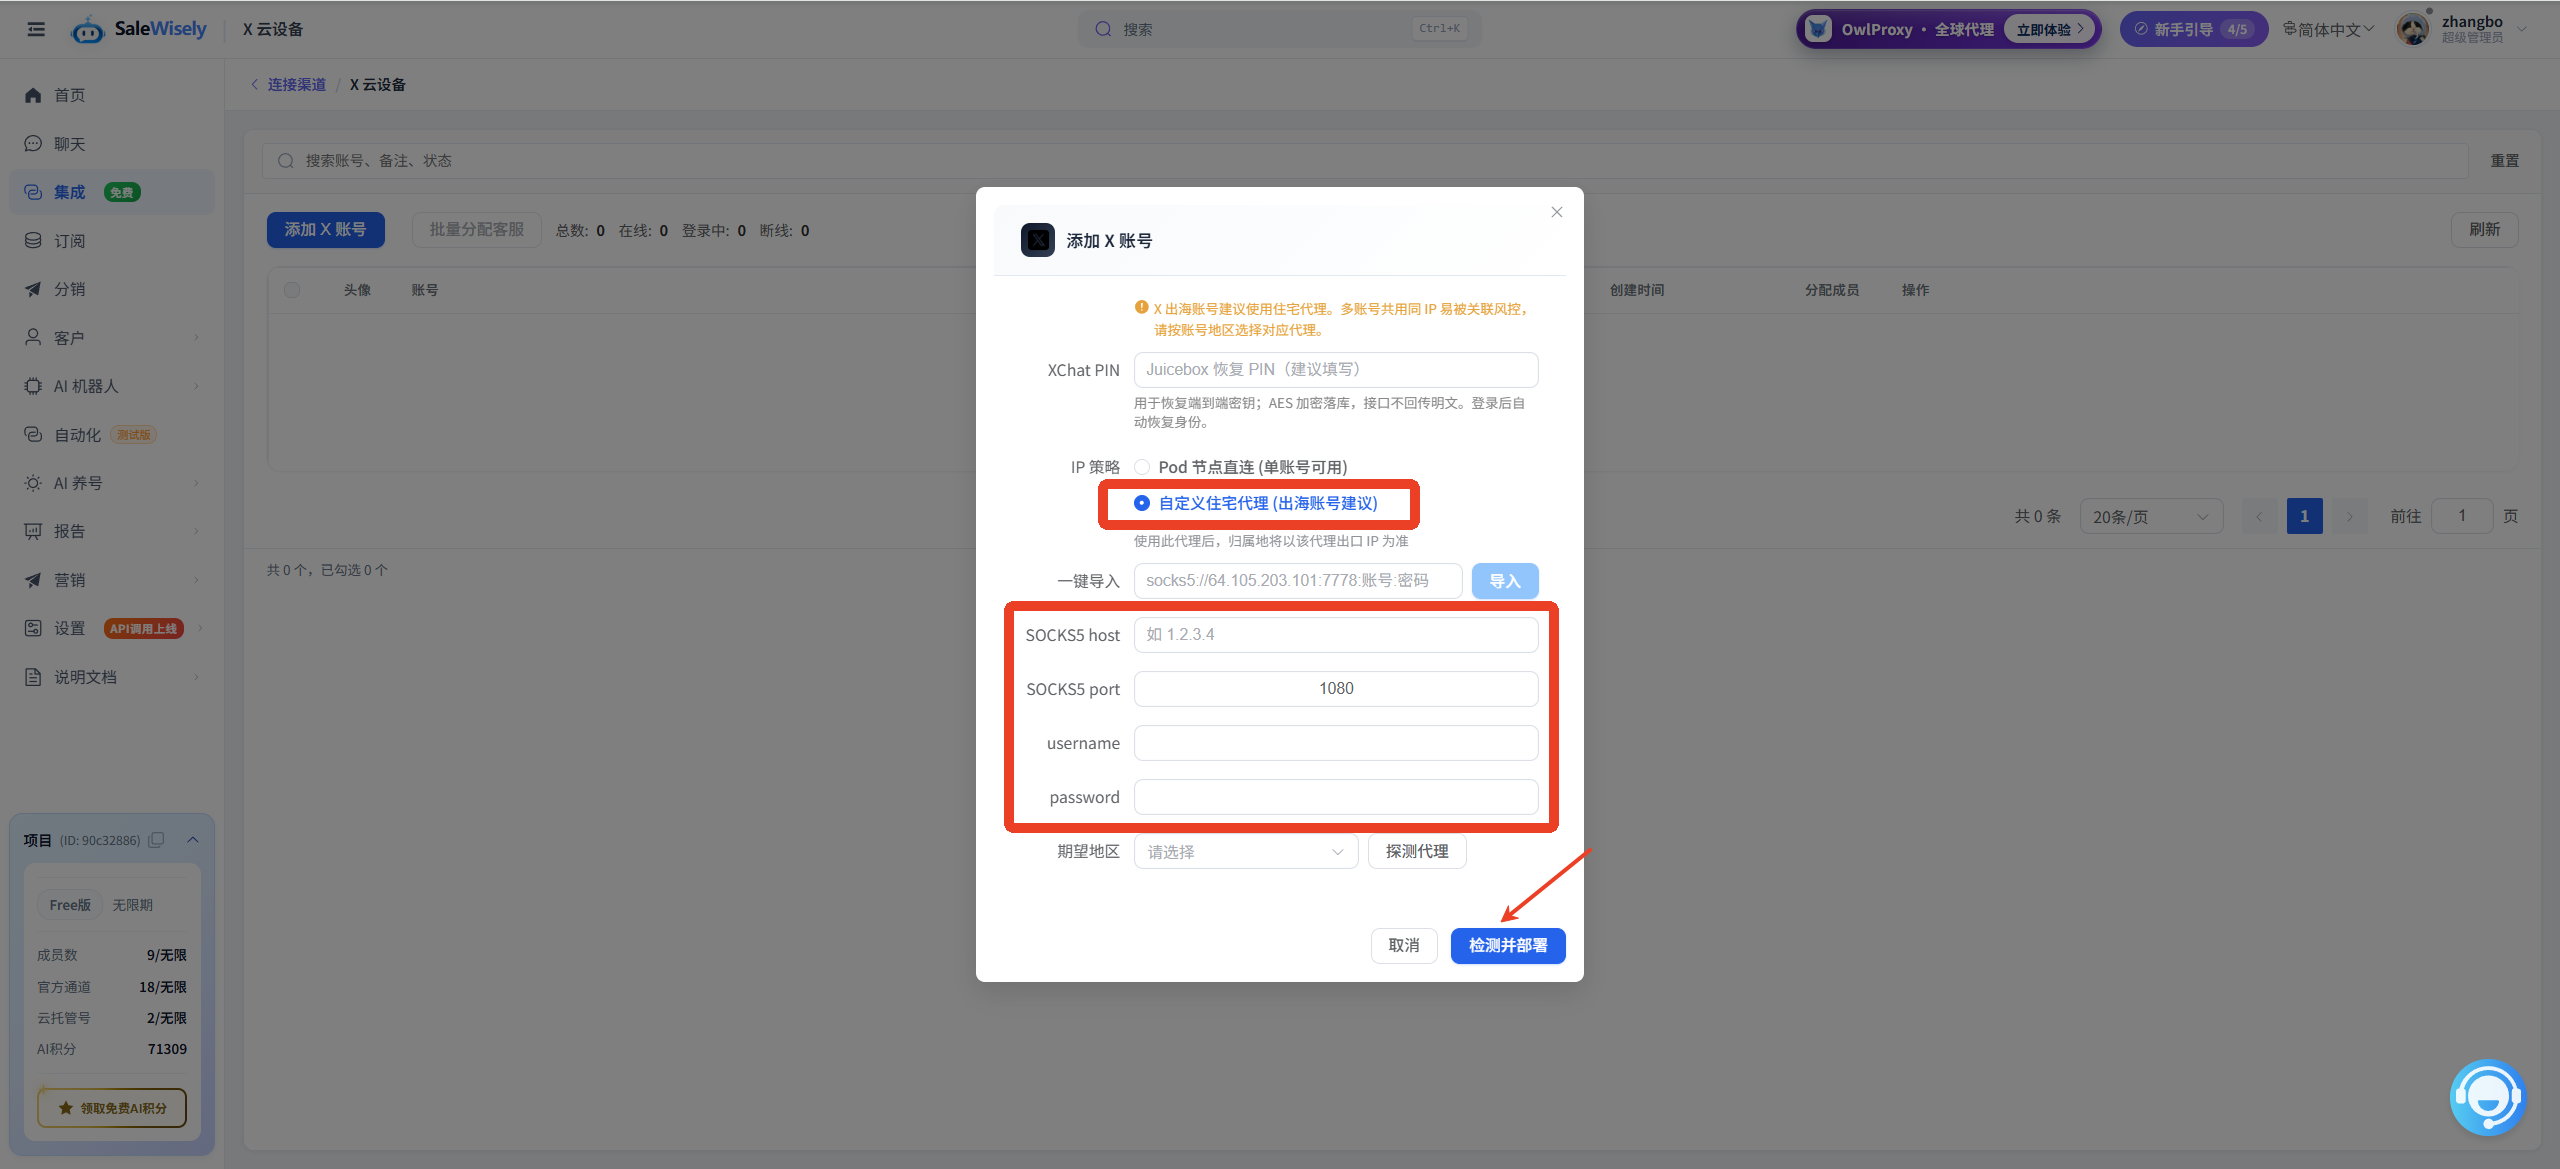Click 探测代理 button
2560x1169 pixels.
coord(1417,851)
